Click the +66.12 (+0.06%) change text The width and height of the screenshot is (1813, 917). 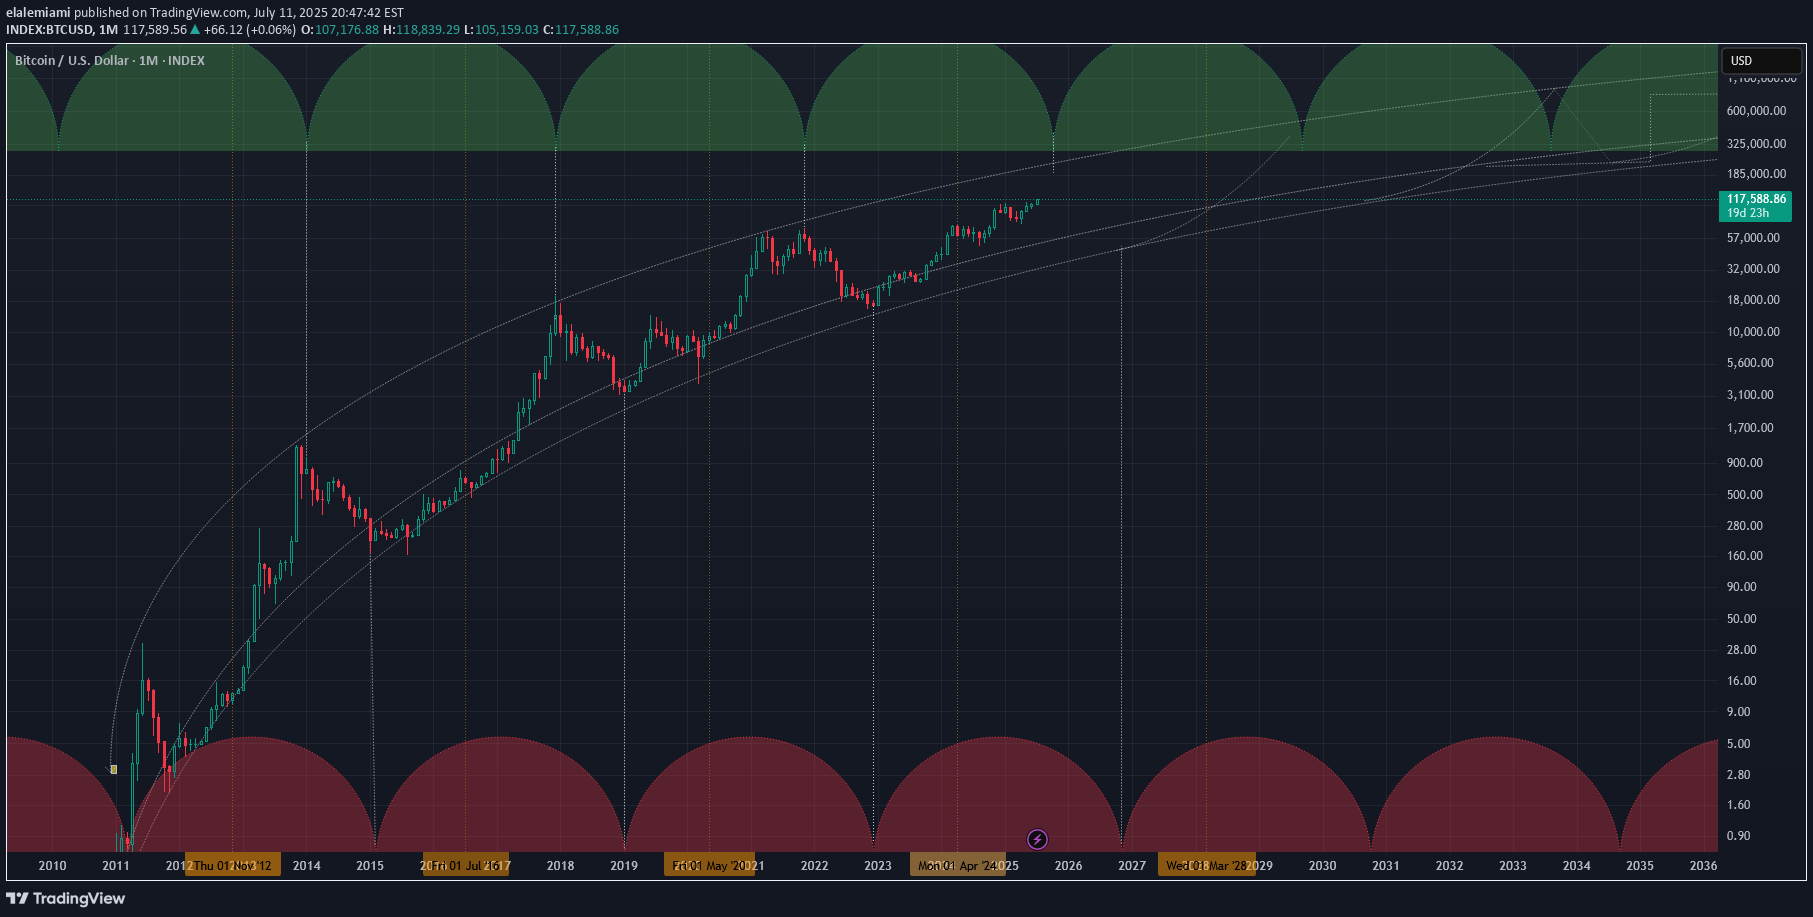[x=250, y=30]
